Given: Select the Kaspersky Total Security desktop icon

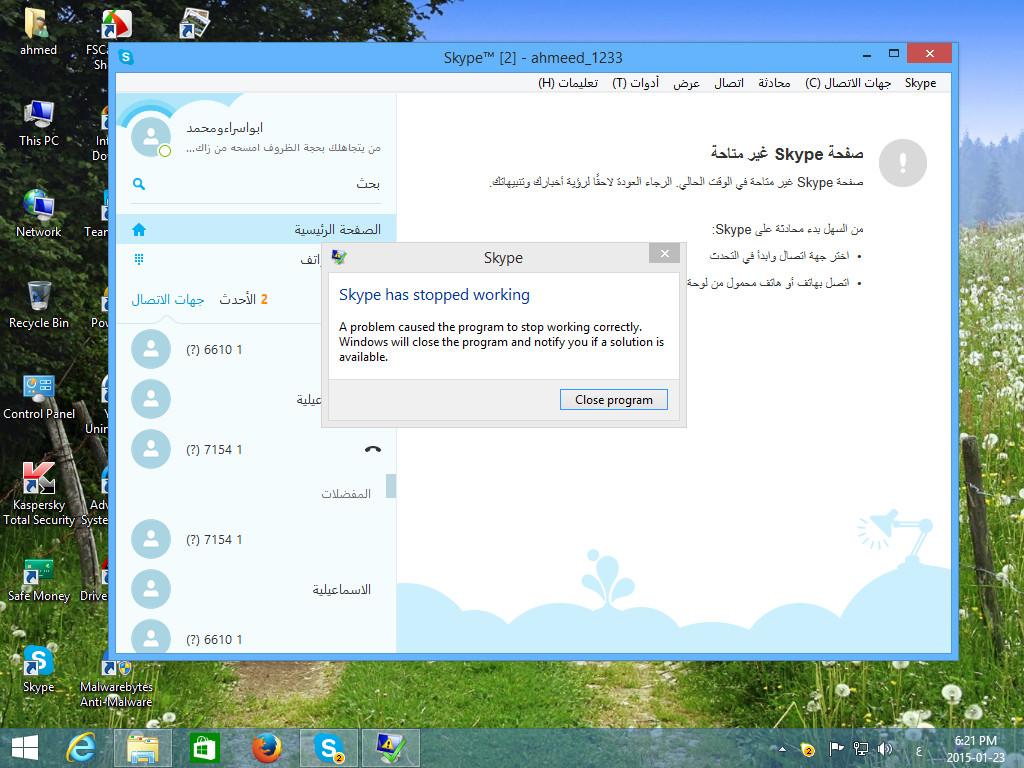Looking at the screenshot, I should 39,494.
